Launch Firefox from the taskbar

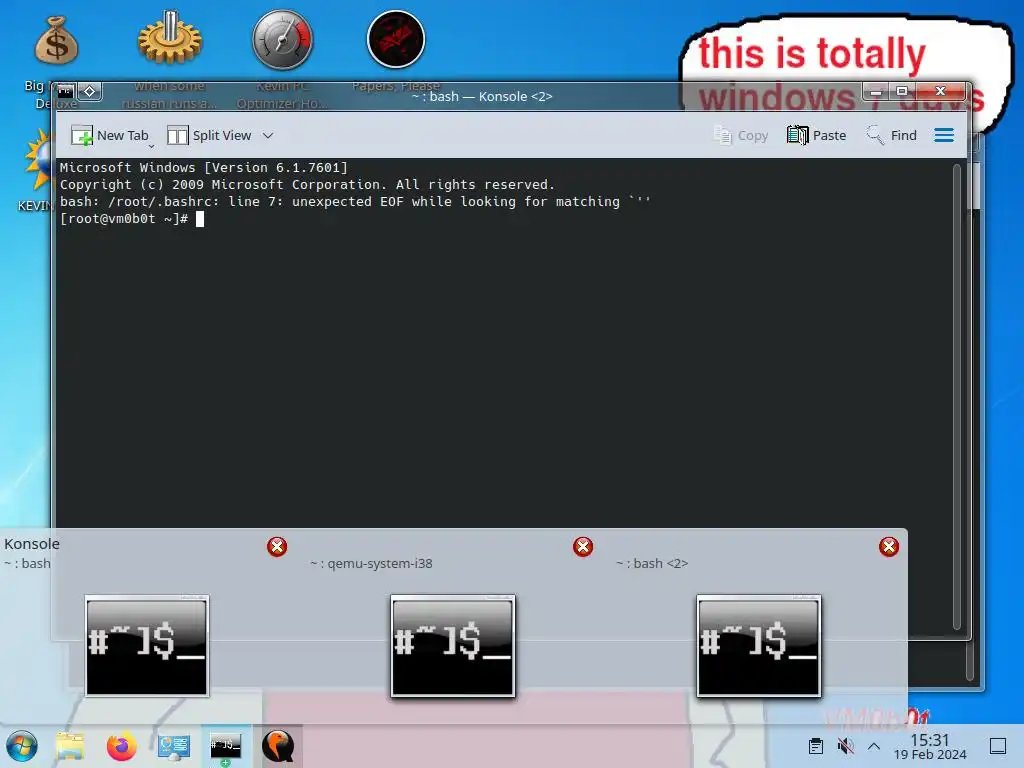pos(121,746)
